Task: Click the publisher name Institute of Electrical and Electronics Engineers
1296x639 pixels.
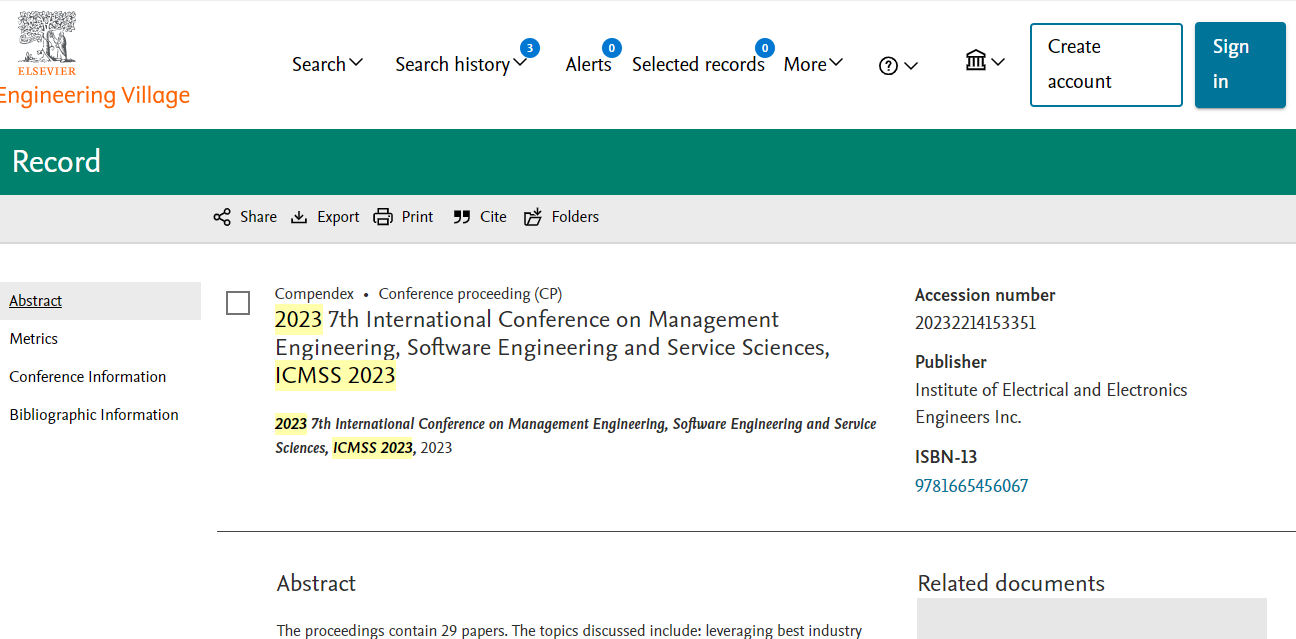Action: pyautogui.click(x=1051, y=404)
